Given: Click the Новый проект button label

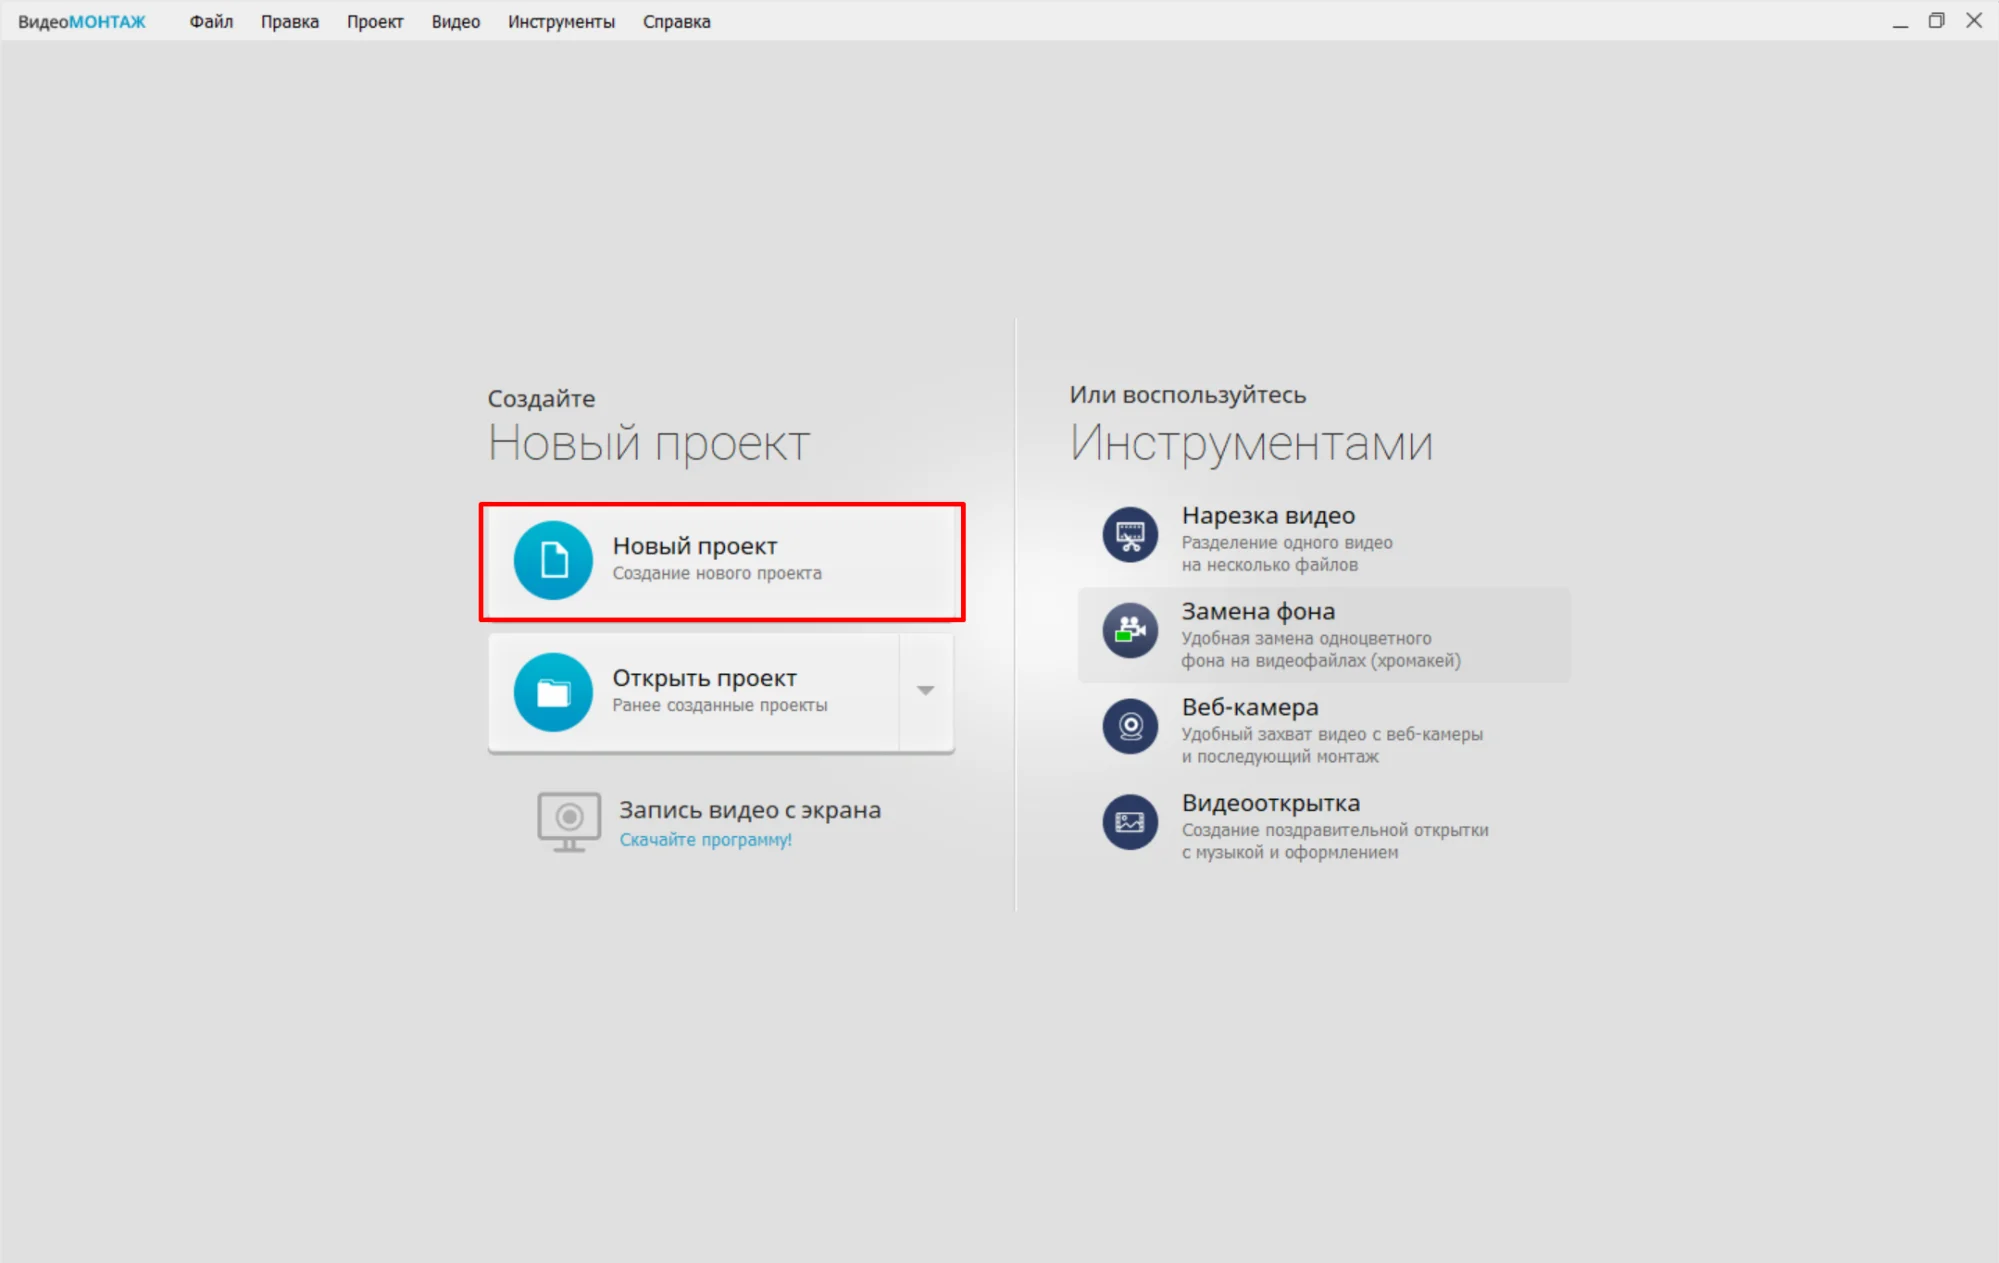Looking at the screenshot, I should [695, 546].
